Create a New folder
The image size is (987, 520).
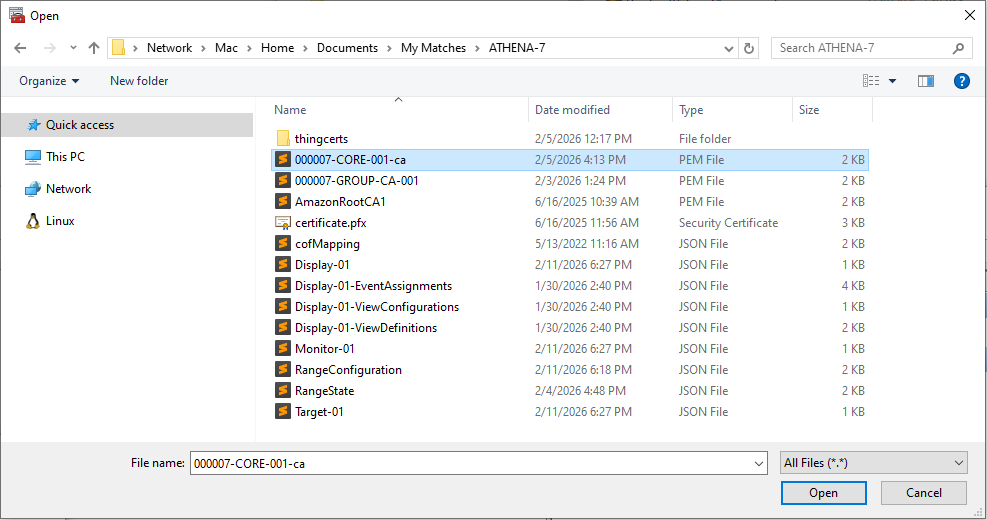pyautogui.click(x=139, y=81)
